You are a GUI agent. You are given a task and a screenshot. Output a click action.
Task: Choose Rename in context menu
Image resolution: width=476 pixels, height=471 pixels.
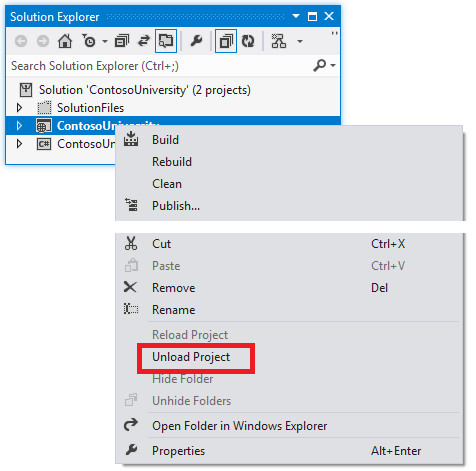[x=174, y=310]
